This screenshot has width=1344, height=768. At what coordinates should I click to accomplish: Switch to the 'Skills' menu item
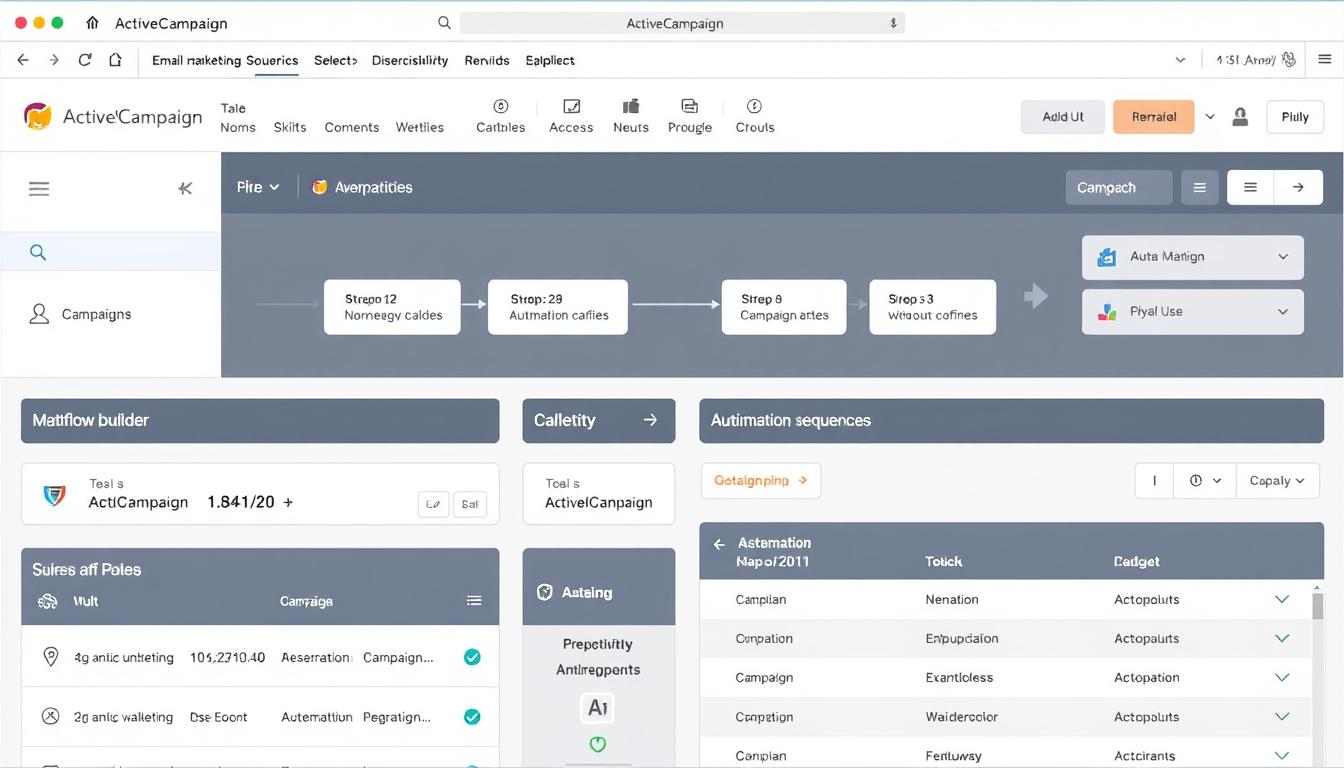(x=289, y=127)
